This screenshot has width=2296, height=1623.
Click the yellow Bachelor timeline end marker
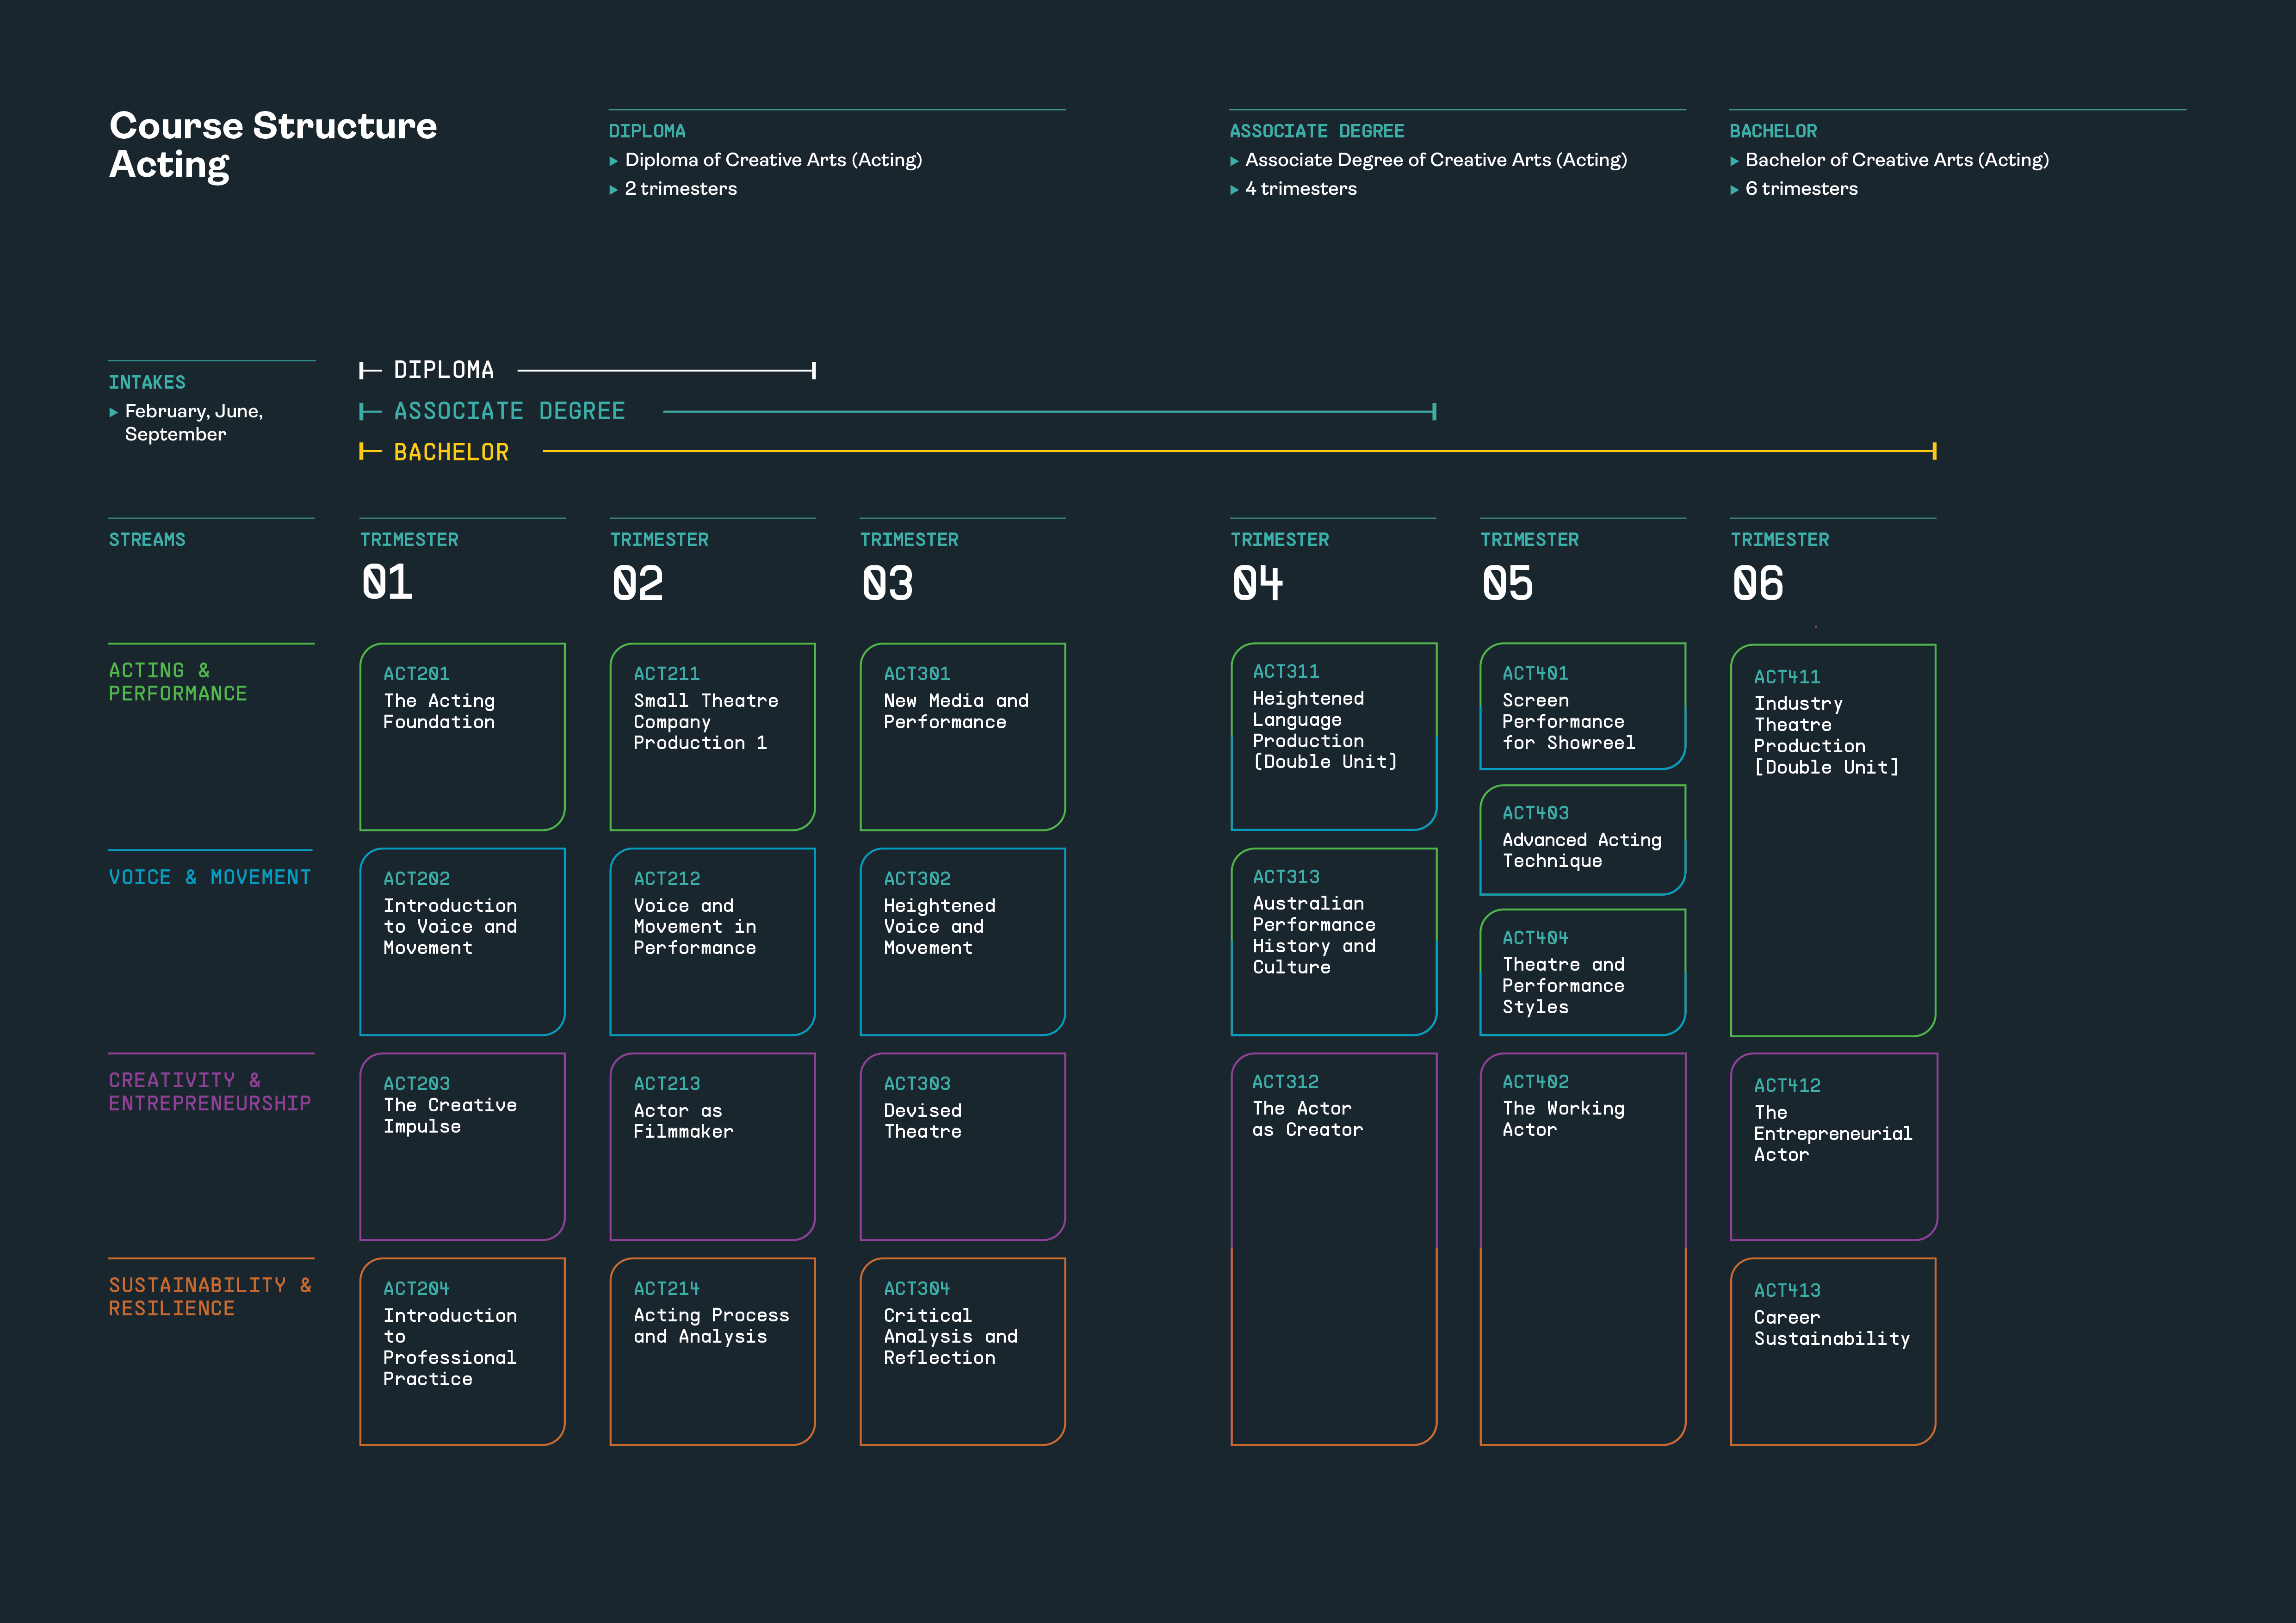coord(1934,452)
